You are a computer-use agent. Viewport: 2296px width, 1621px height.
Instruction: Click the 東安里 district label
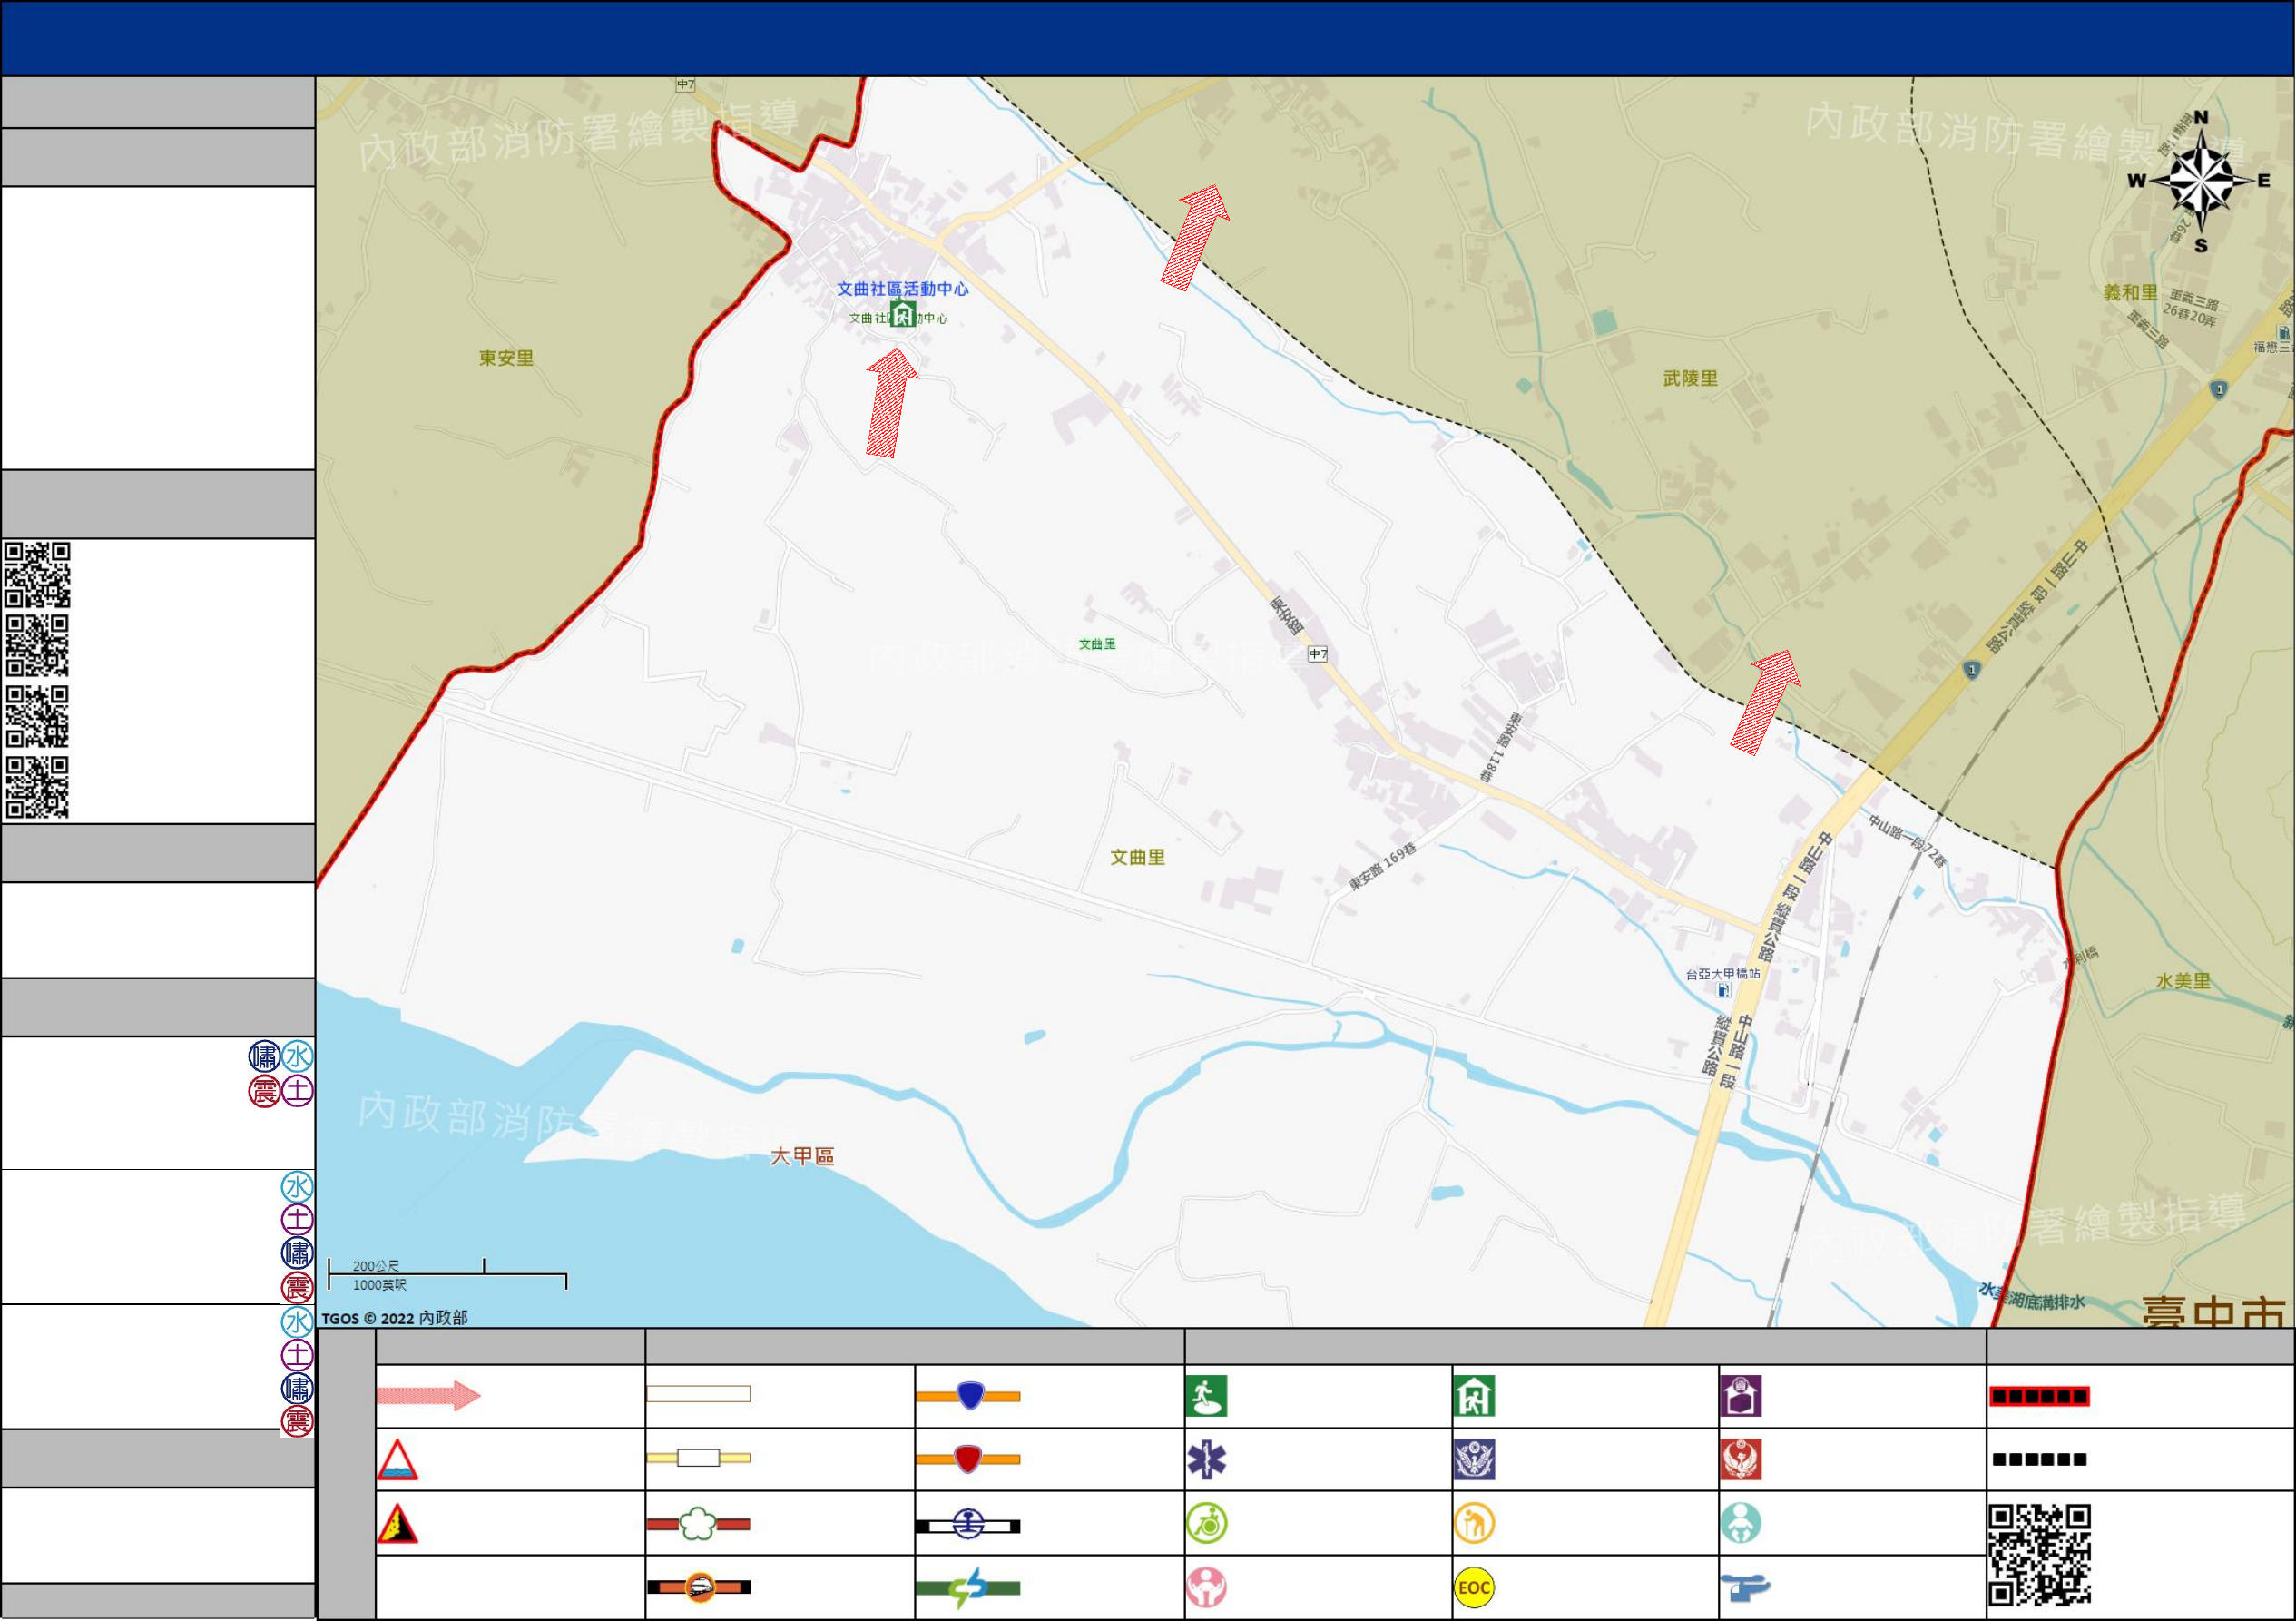point(506,358)
